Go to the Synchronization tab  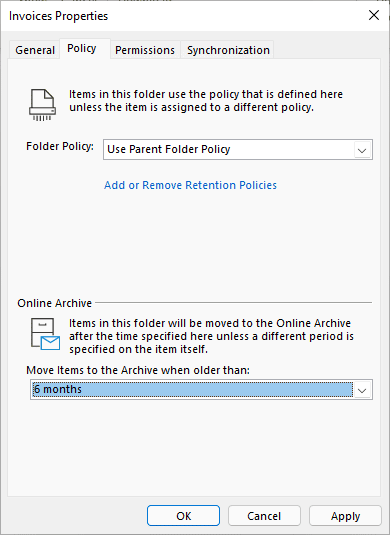tap(228, 50)
